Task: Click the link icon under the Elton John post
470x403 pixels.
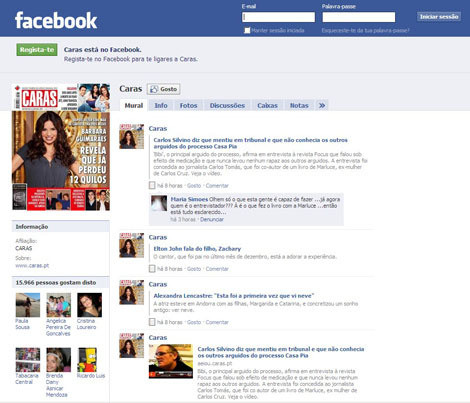Action: [152, 269]
